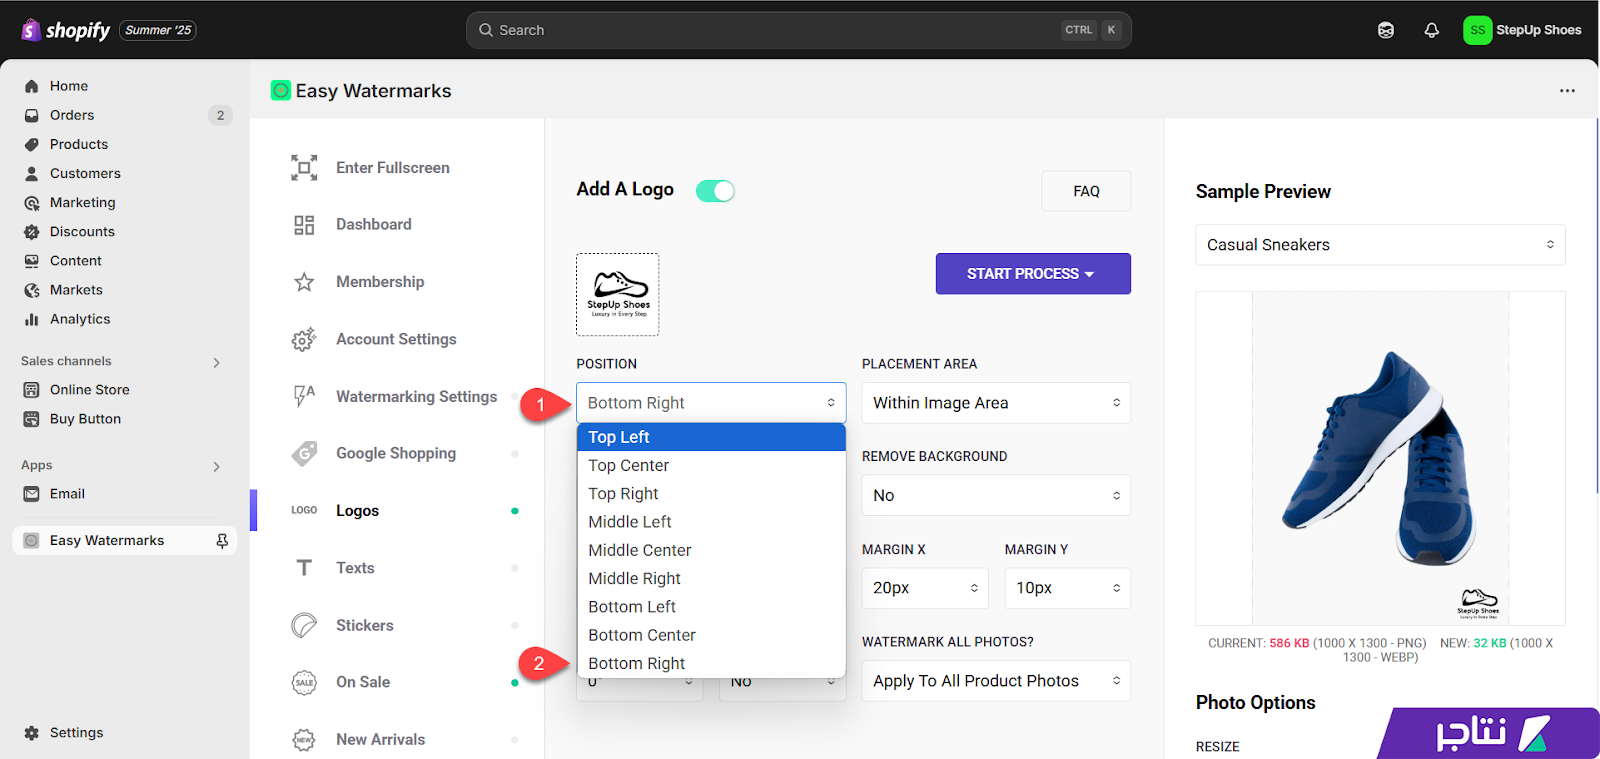This screenshot has height=759, width=1600.
Task: Click the Membership star icon
Action: click(304, 282)
